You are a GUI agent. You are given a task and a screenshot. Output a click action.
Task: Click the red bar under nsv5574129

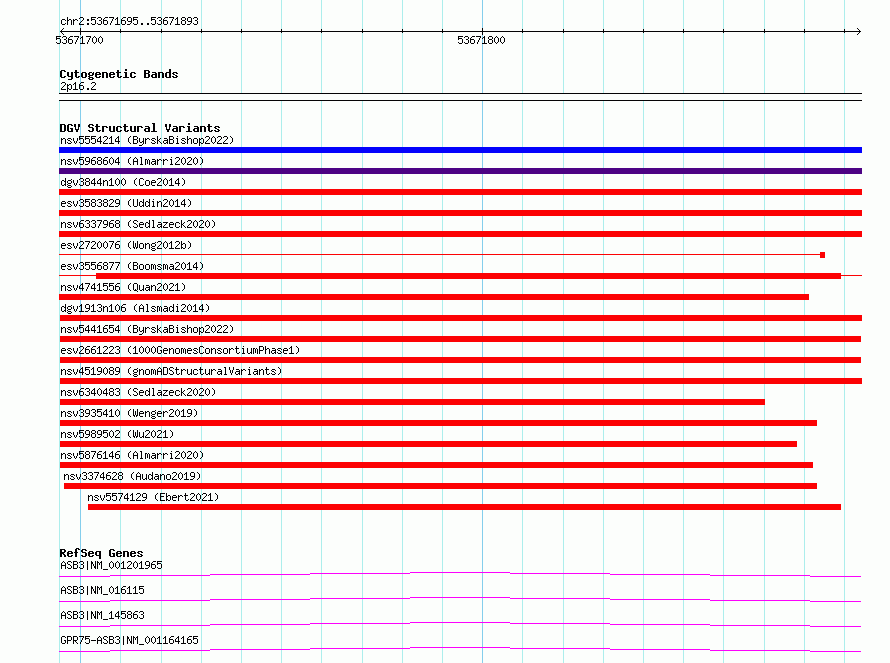464,507
